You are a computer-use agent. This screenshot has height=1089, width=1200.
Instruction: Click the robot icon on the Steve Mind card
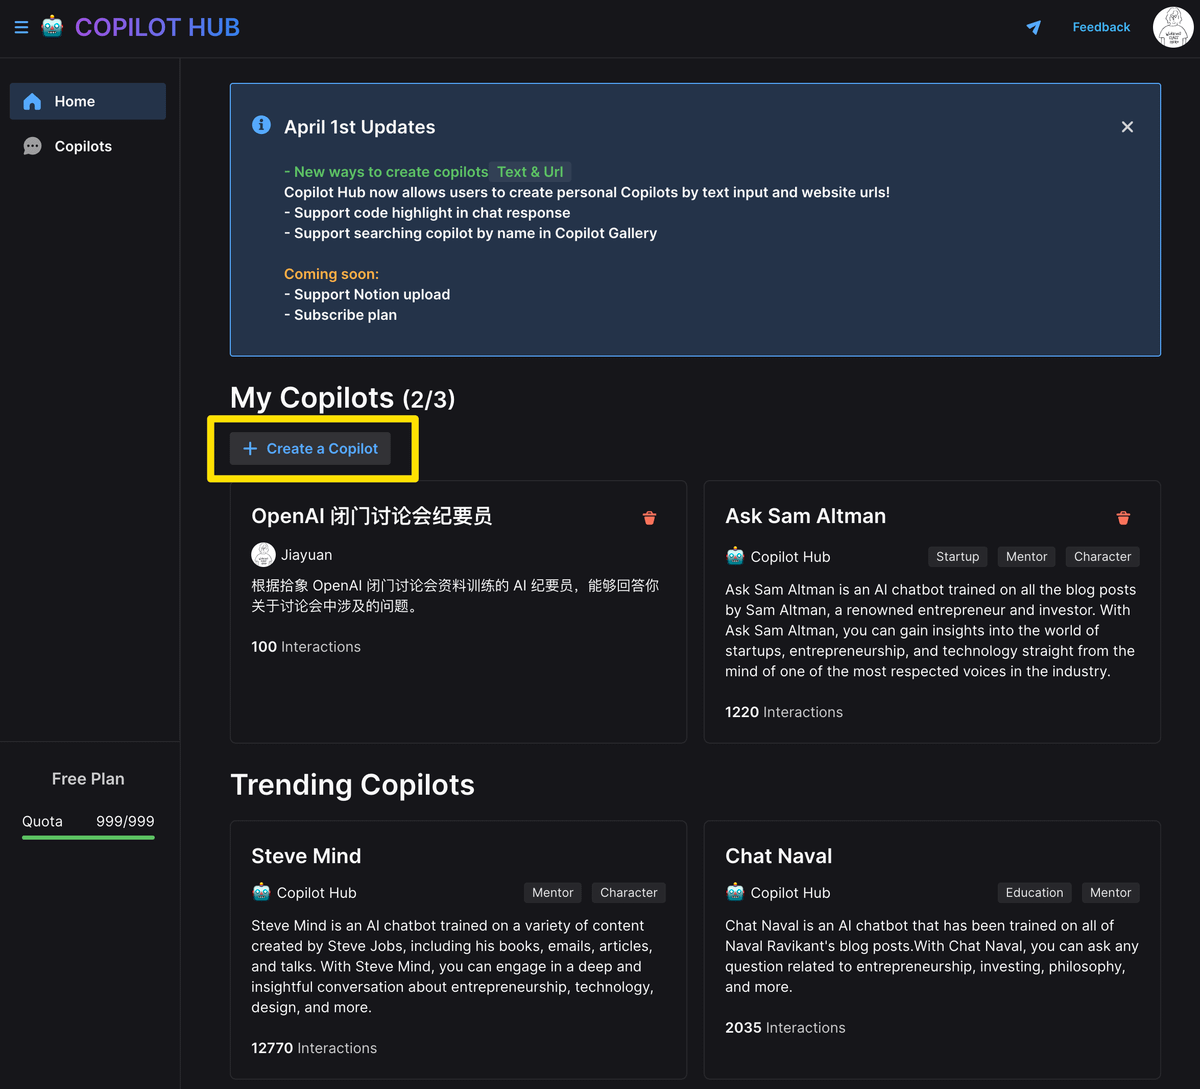(x=260, y=892)
